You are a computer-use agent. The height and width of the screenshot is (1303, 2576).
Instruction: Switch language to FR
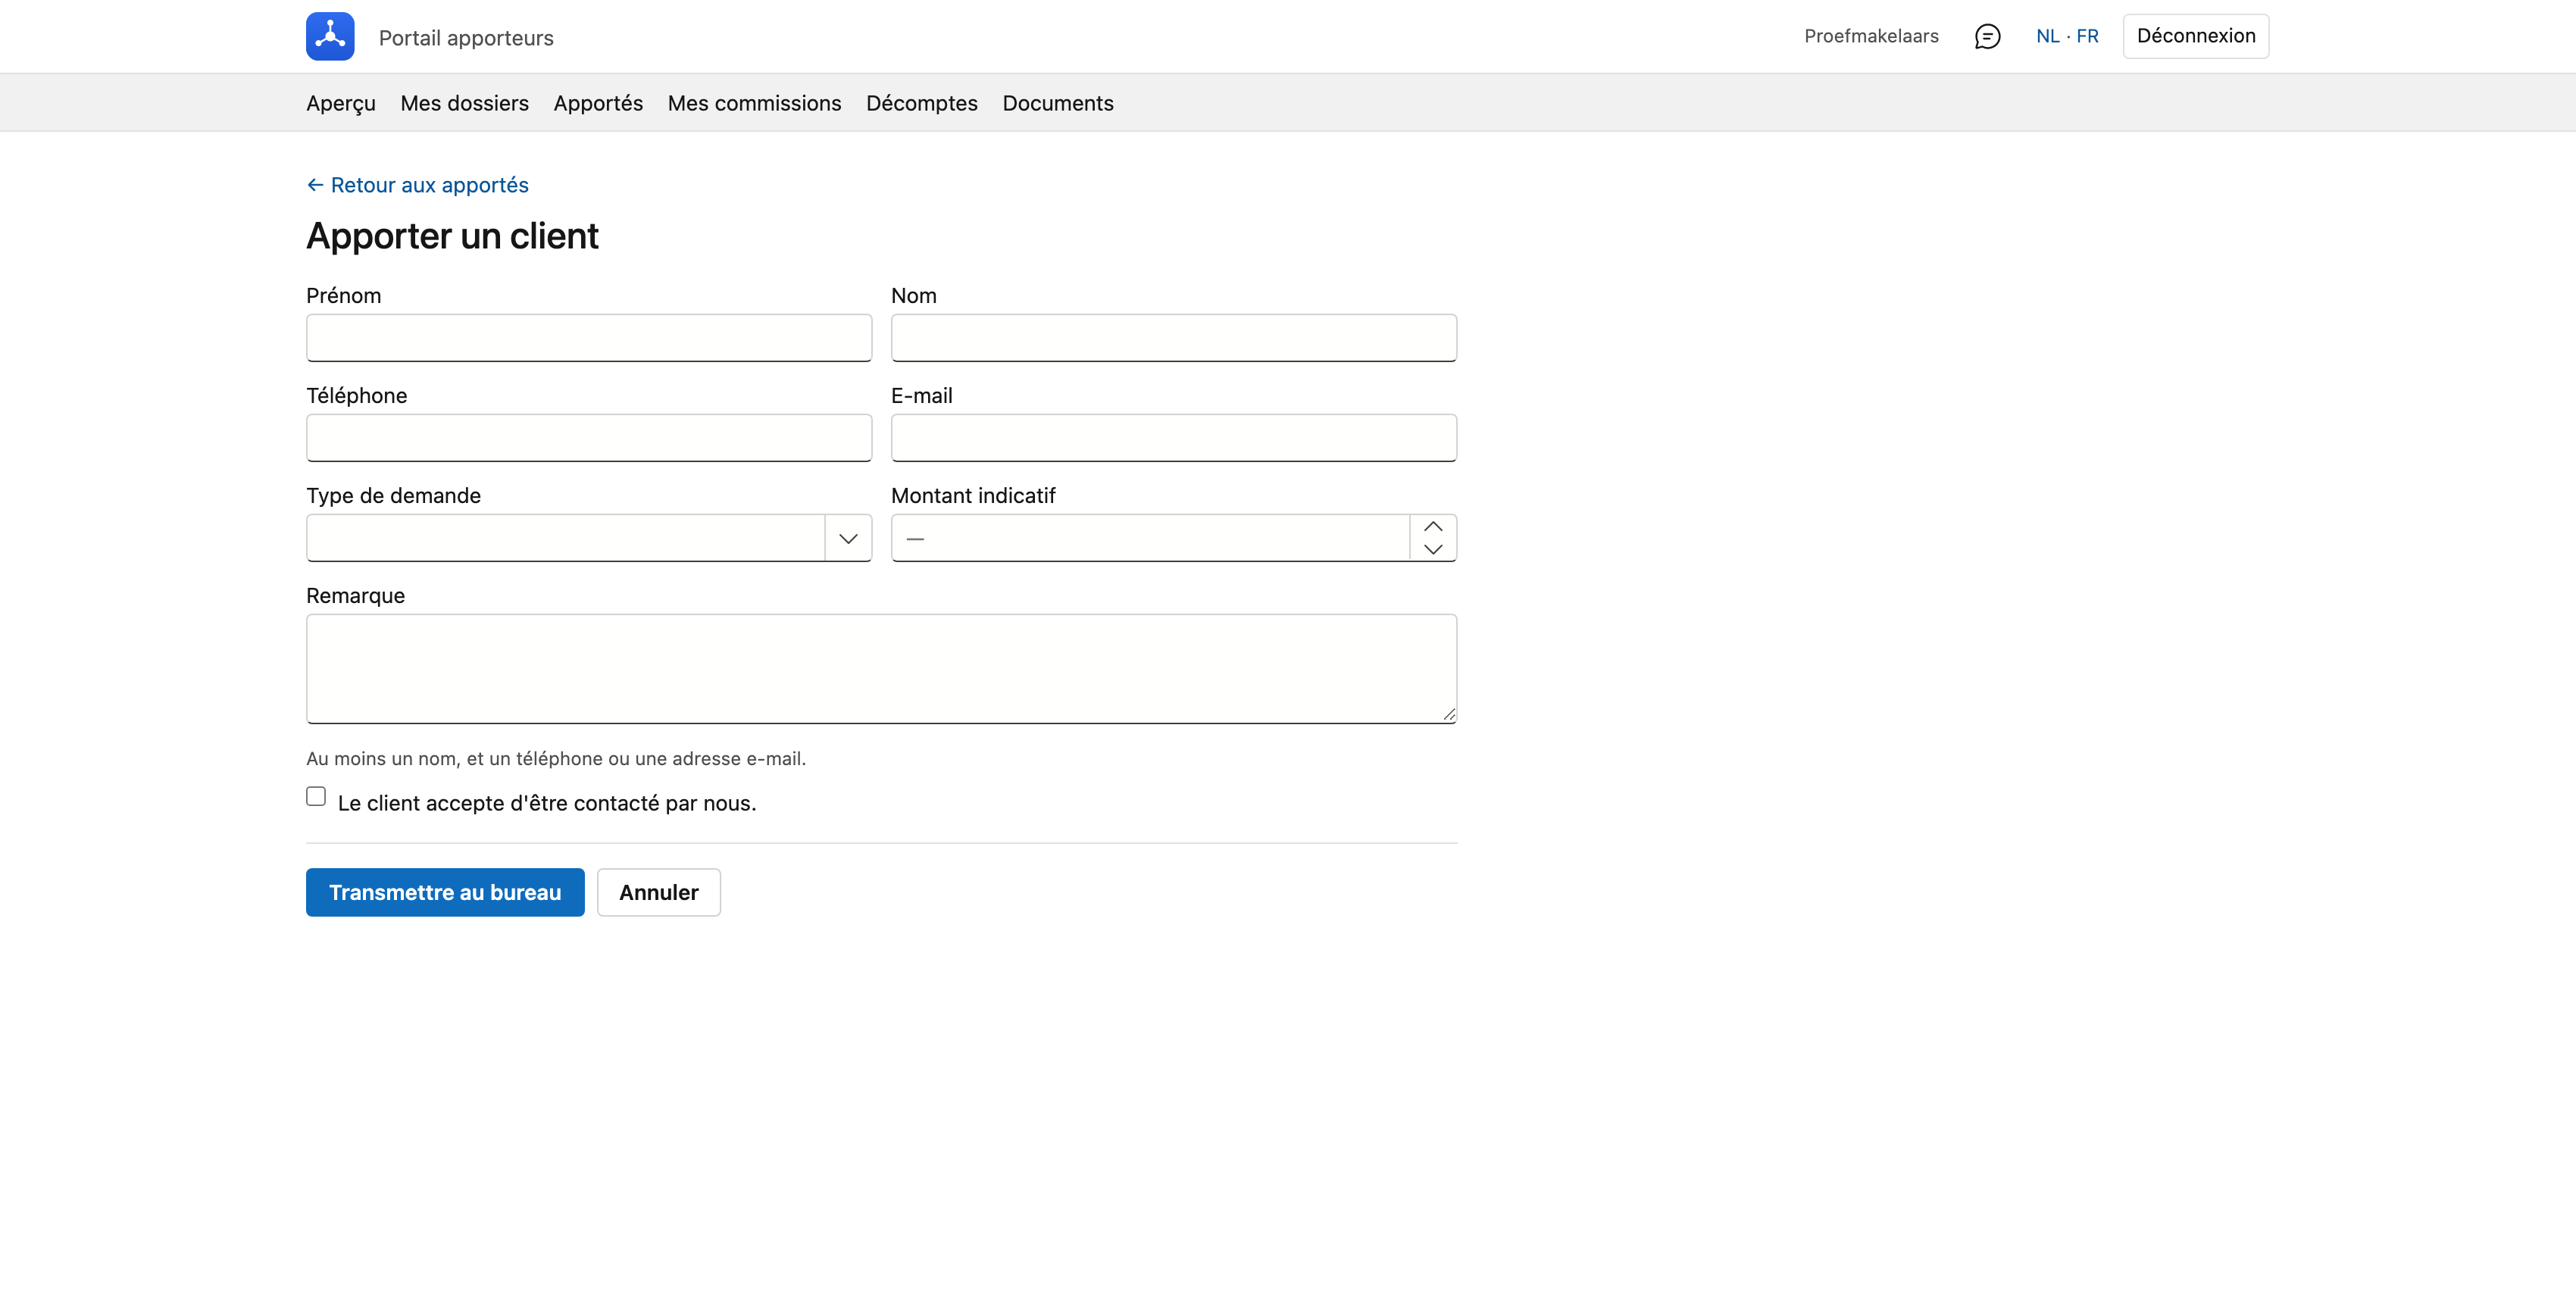coord(2087,36)
